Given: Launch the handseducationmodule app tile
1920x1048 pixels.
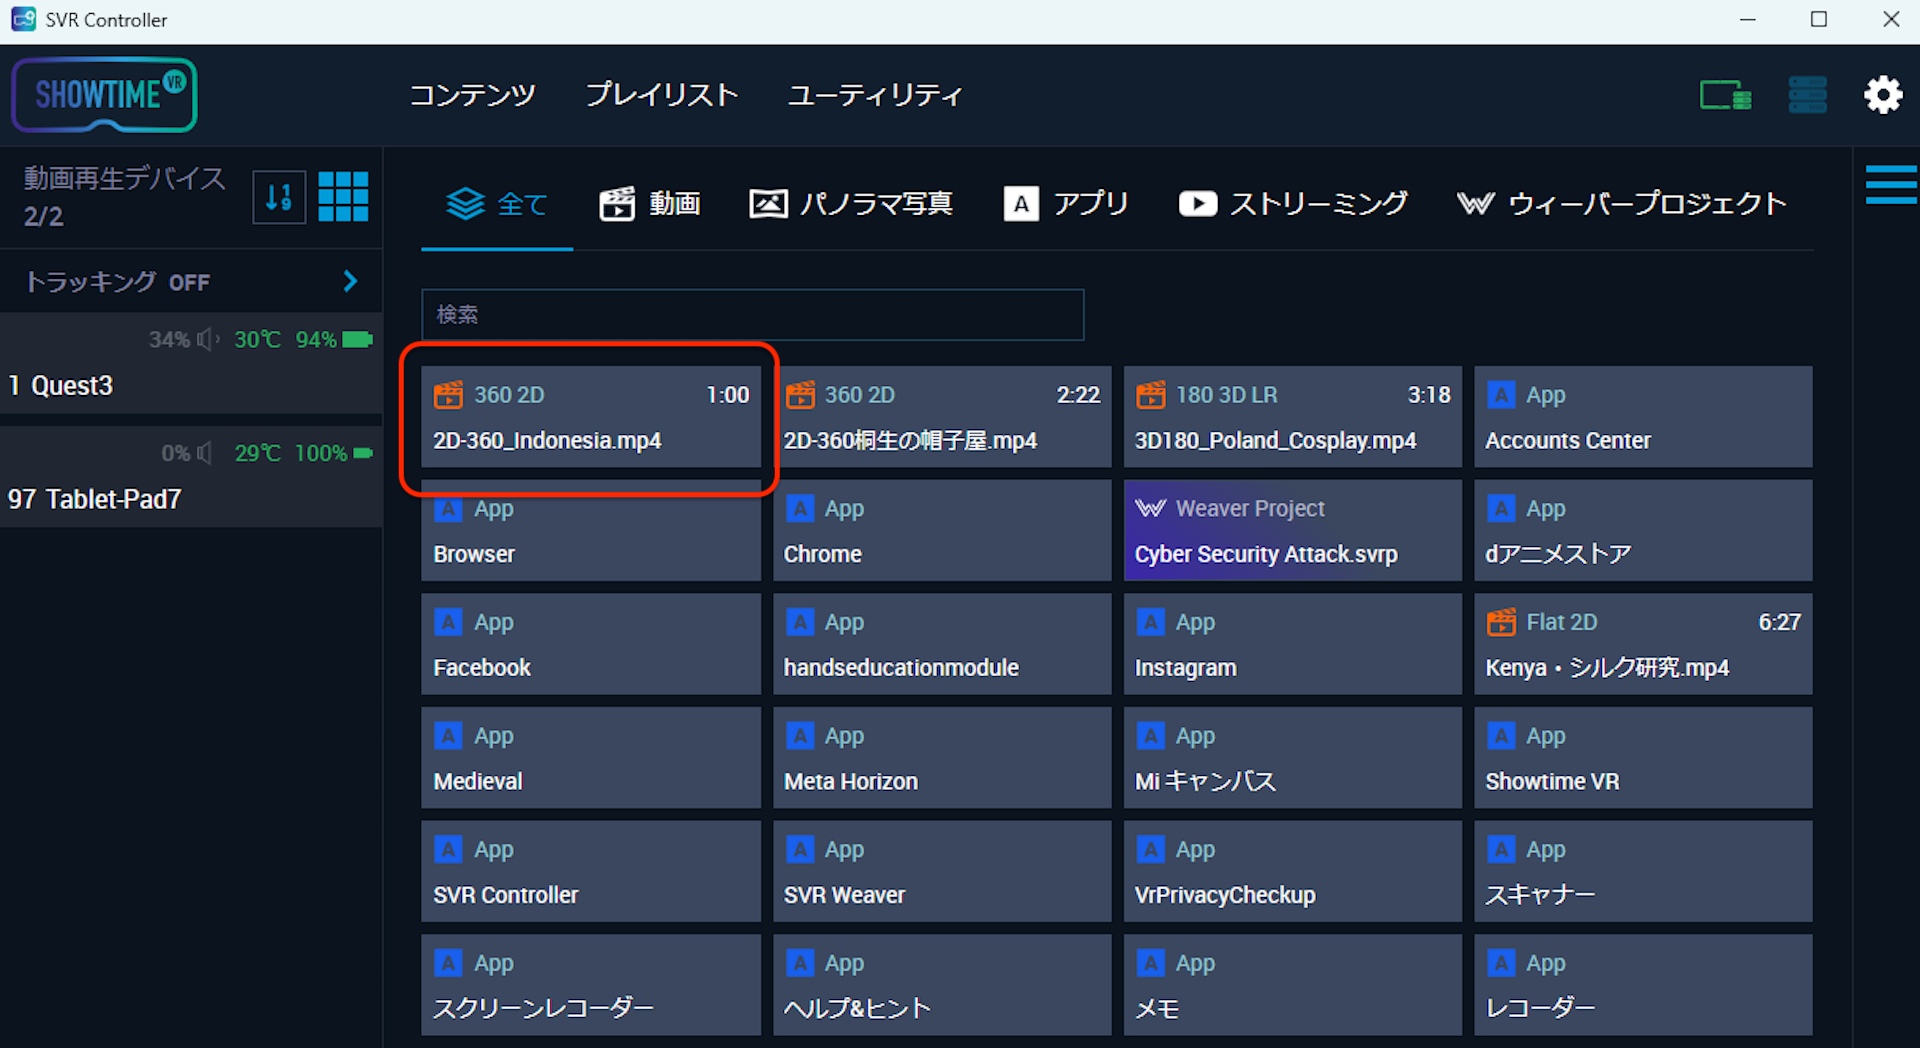Looking at the screenshot, I should pos(941,644).
